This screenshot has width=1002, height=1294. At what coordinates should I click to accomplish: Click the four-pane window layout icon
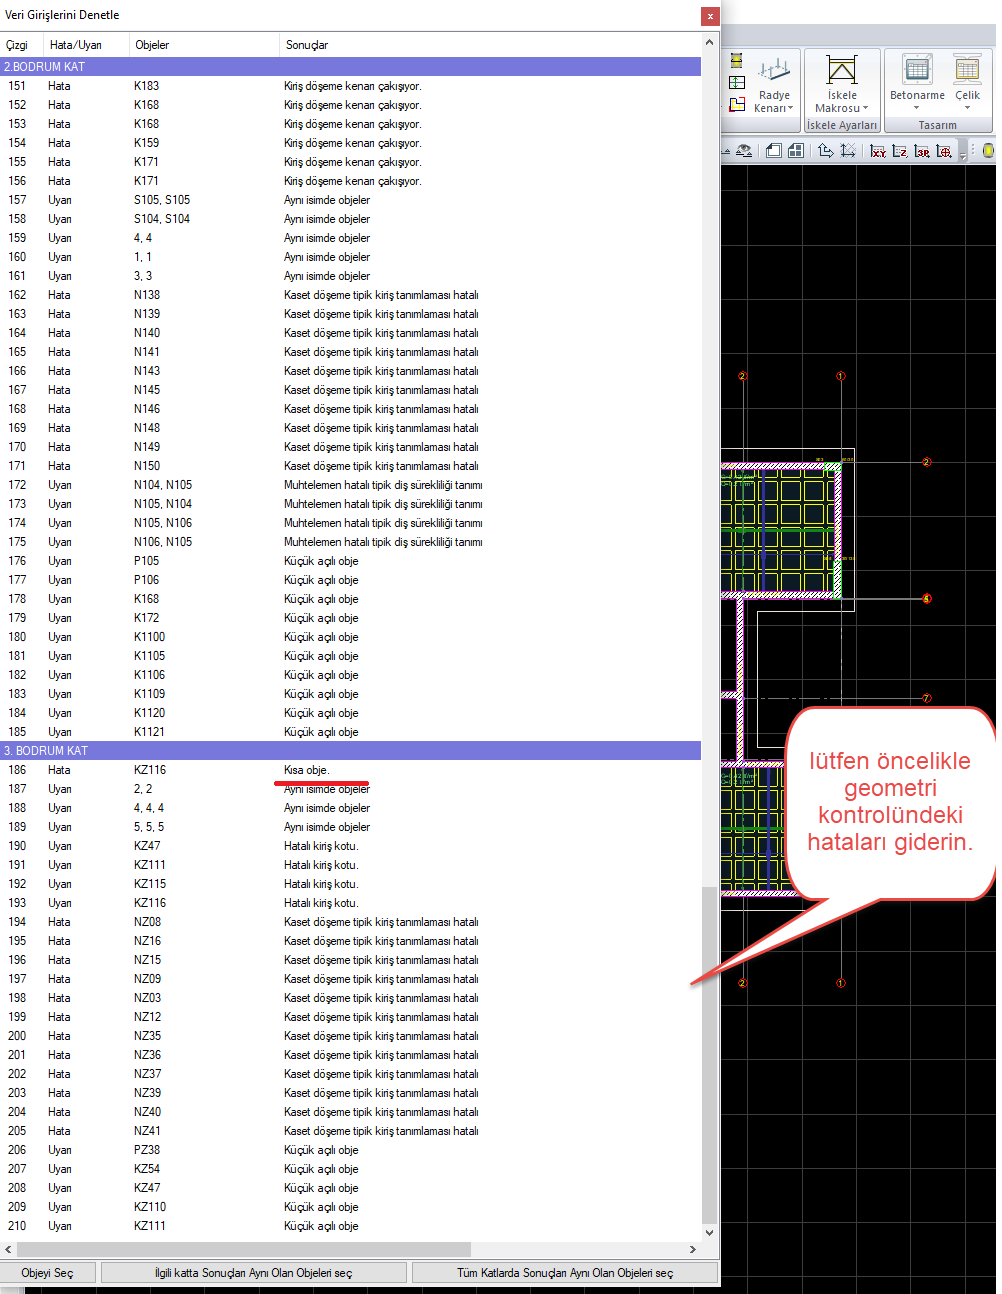tap(796, 151)
